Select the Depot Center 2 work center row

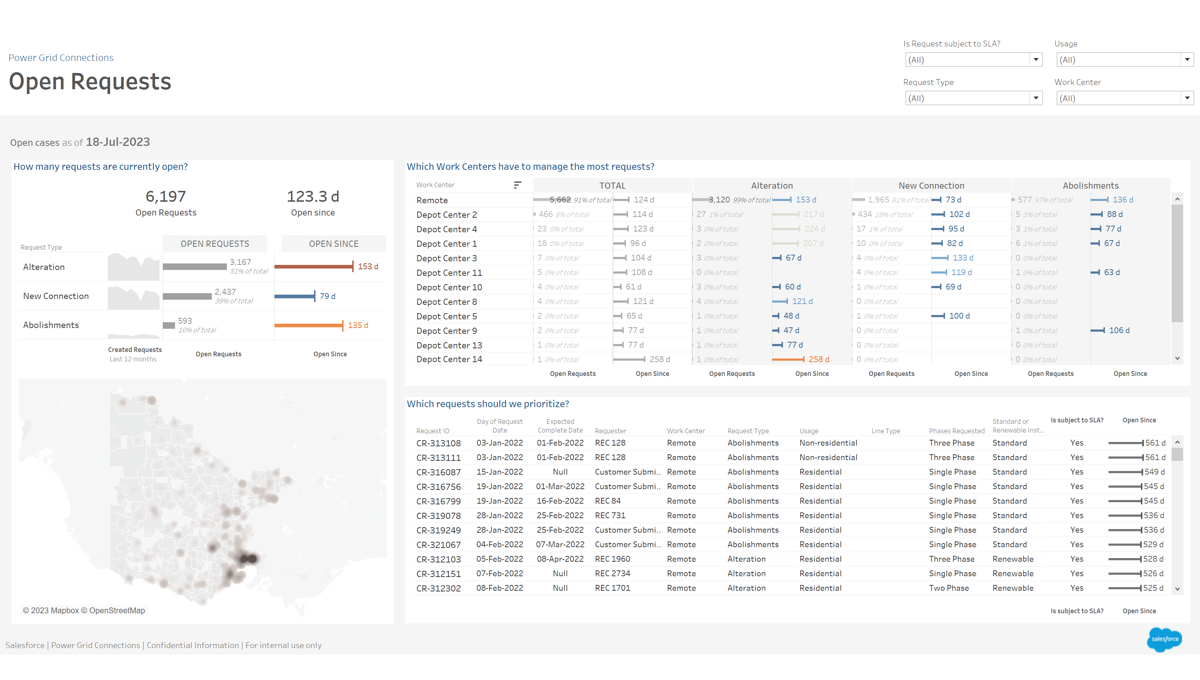tap(447, 215)
